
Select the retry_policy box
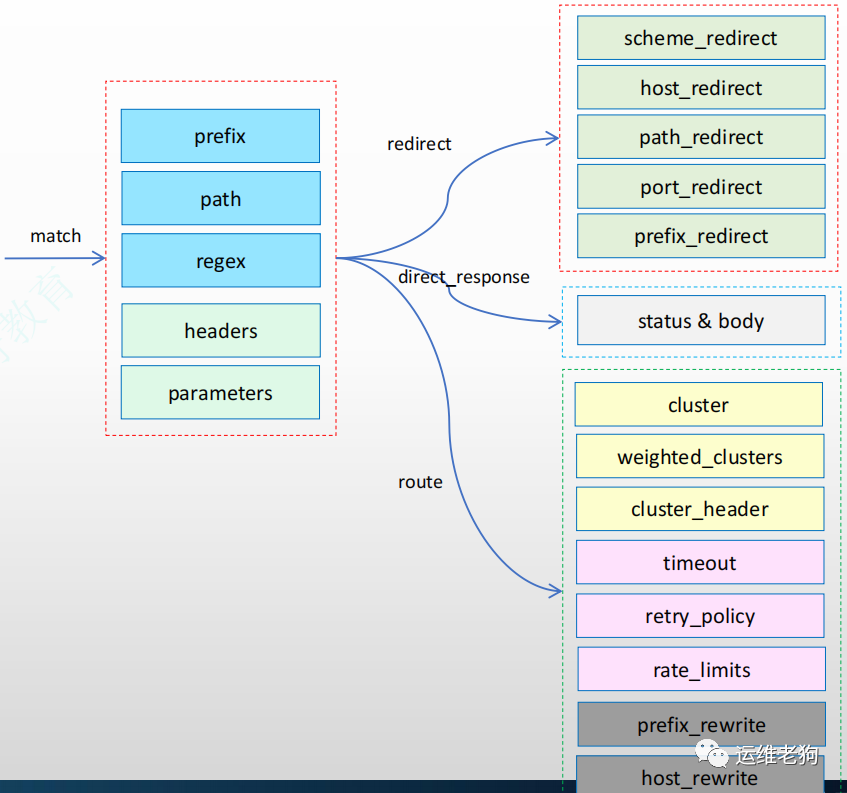(x=700, y=616)
